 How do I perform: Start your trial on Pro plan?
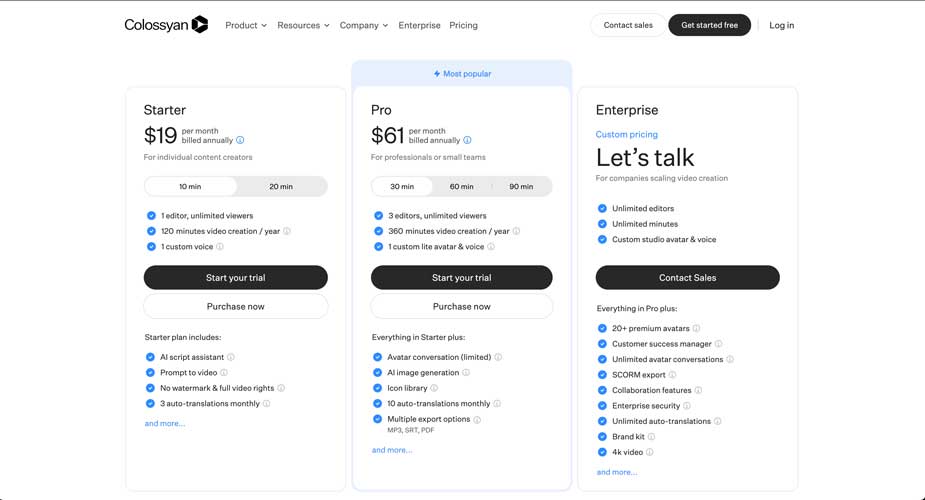(461, 278)
